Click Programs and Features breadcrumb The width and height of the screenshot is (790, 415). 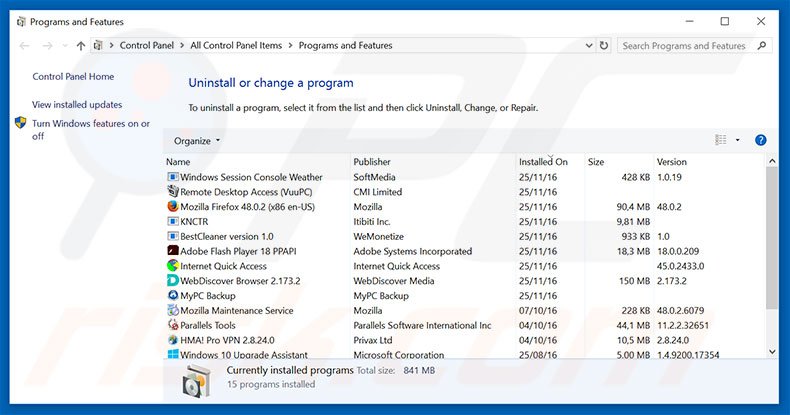click(x=346, y=45)
